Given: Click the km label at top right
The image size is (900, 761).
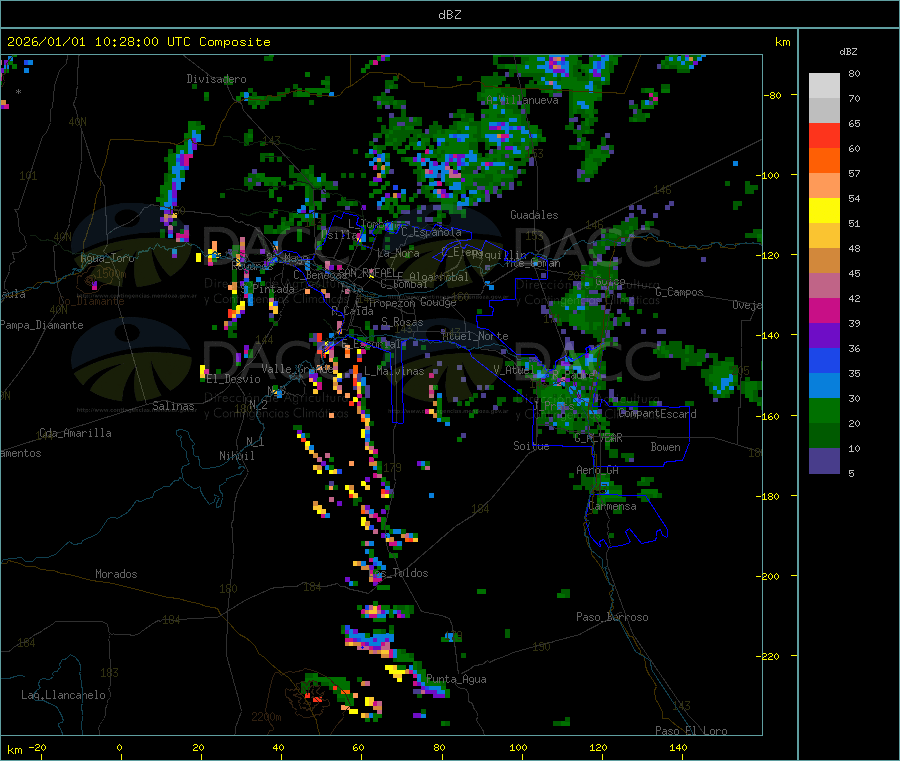Looking at the screenshot, I should [x=782, y=42].
